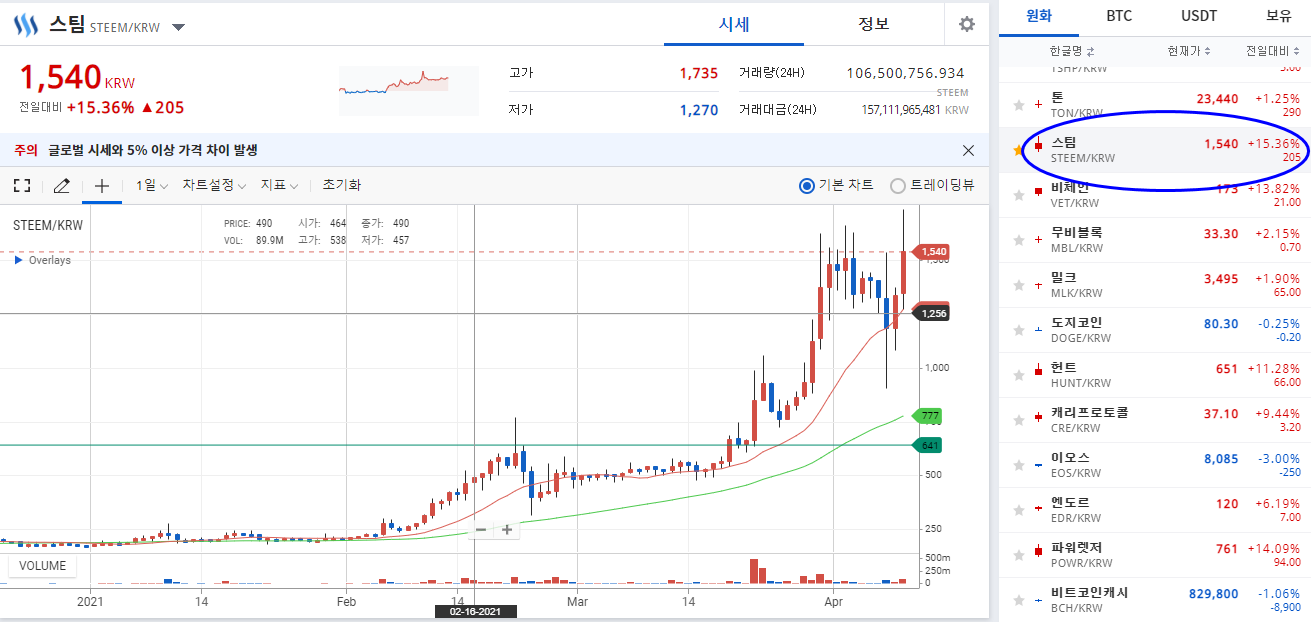Zoom in chart with plus button
1311x622 pixels.
point(507,530)
